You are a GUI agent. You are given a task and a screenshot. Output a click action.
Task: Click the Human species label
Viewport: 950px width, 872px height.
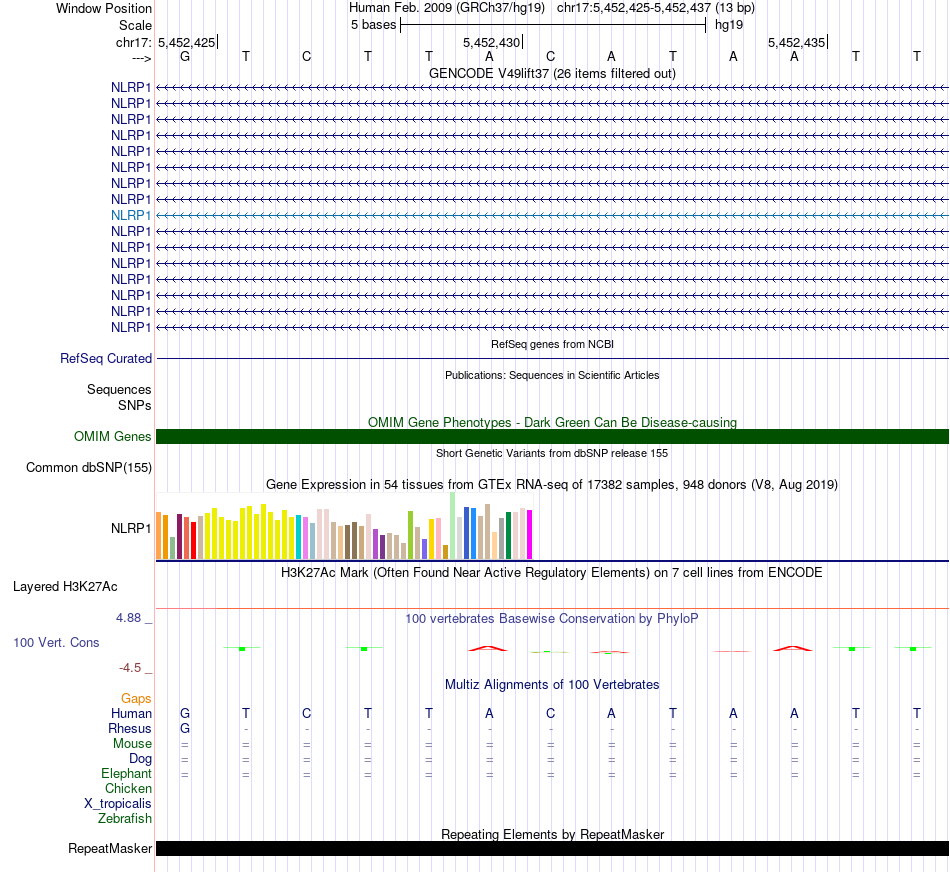coord(131,713)
